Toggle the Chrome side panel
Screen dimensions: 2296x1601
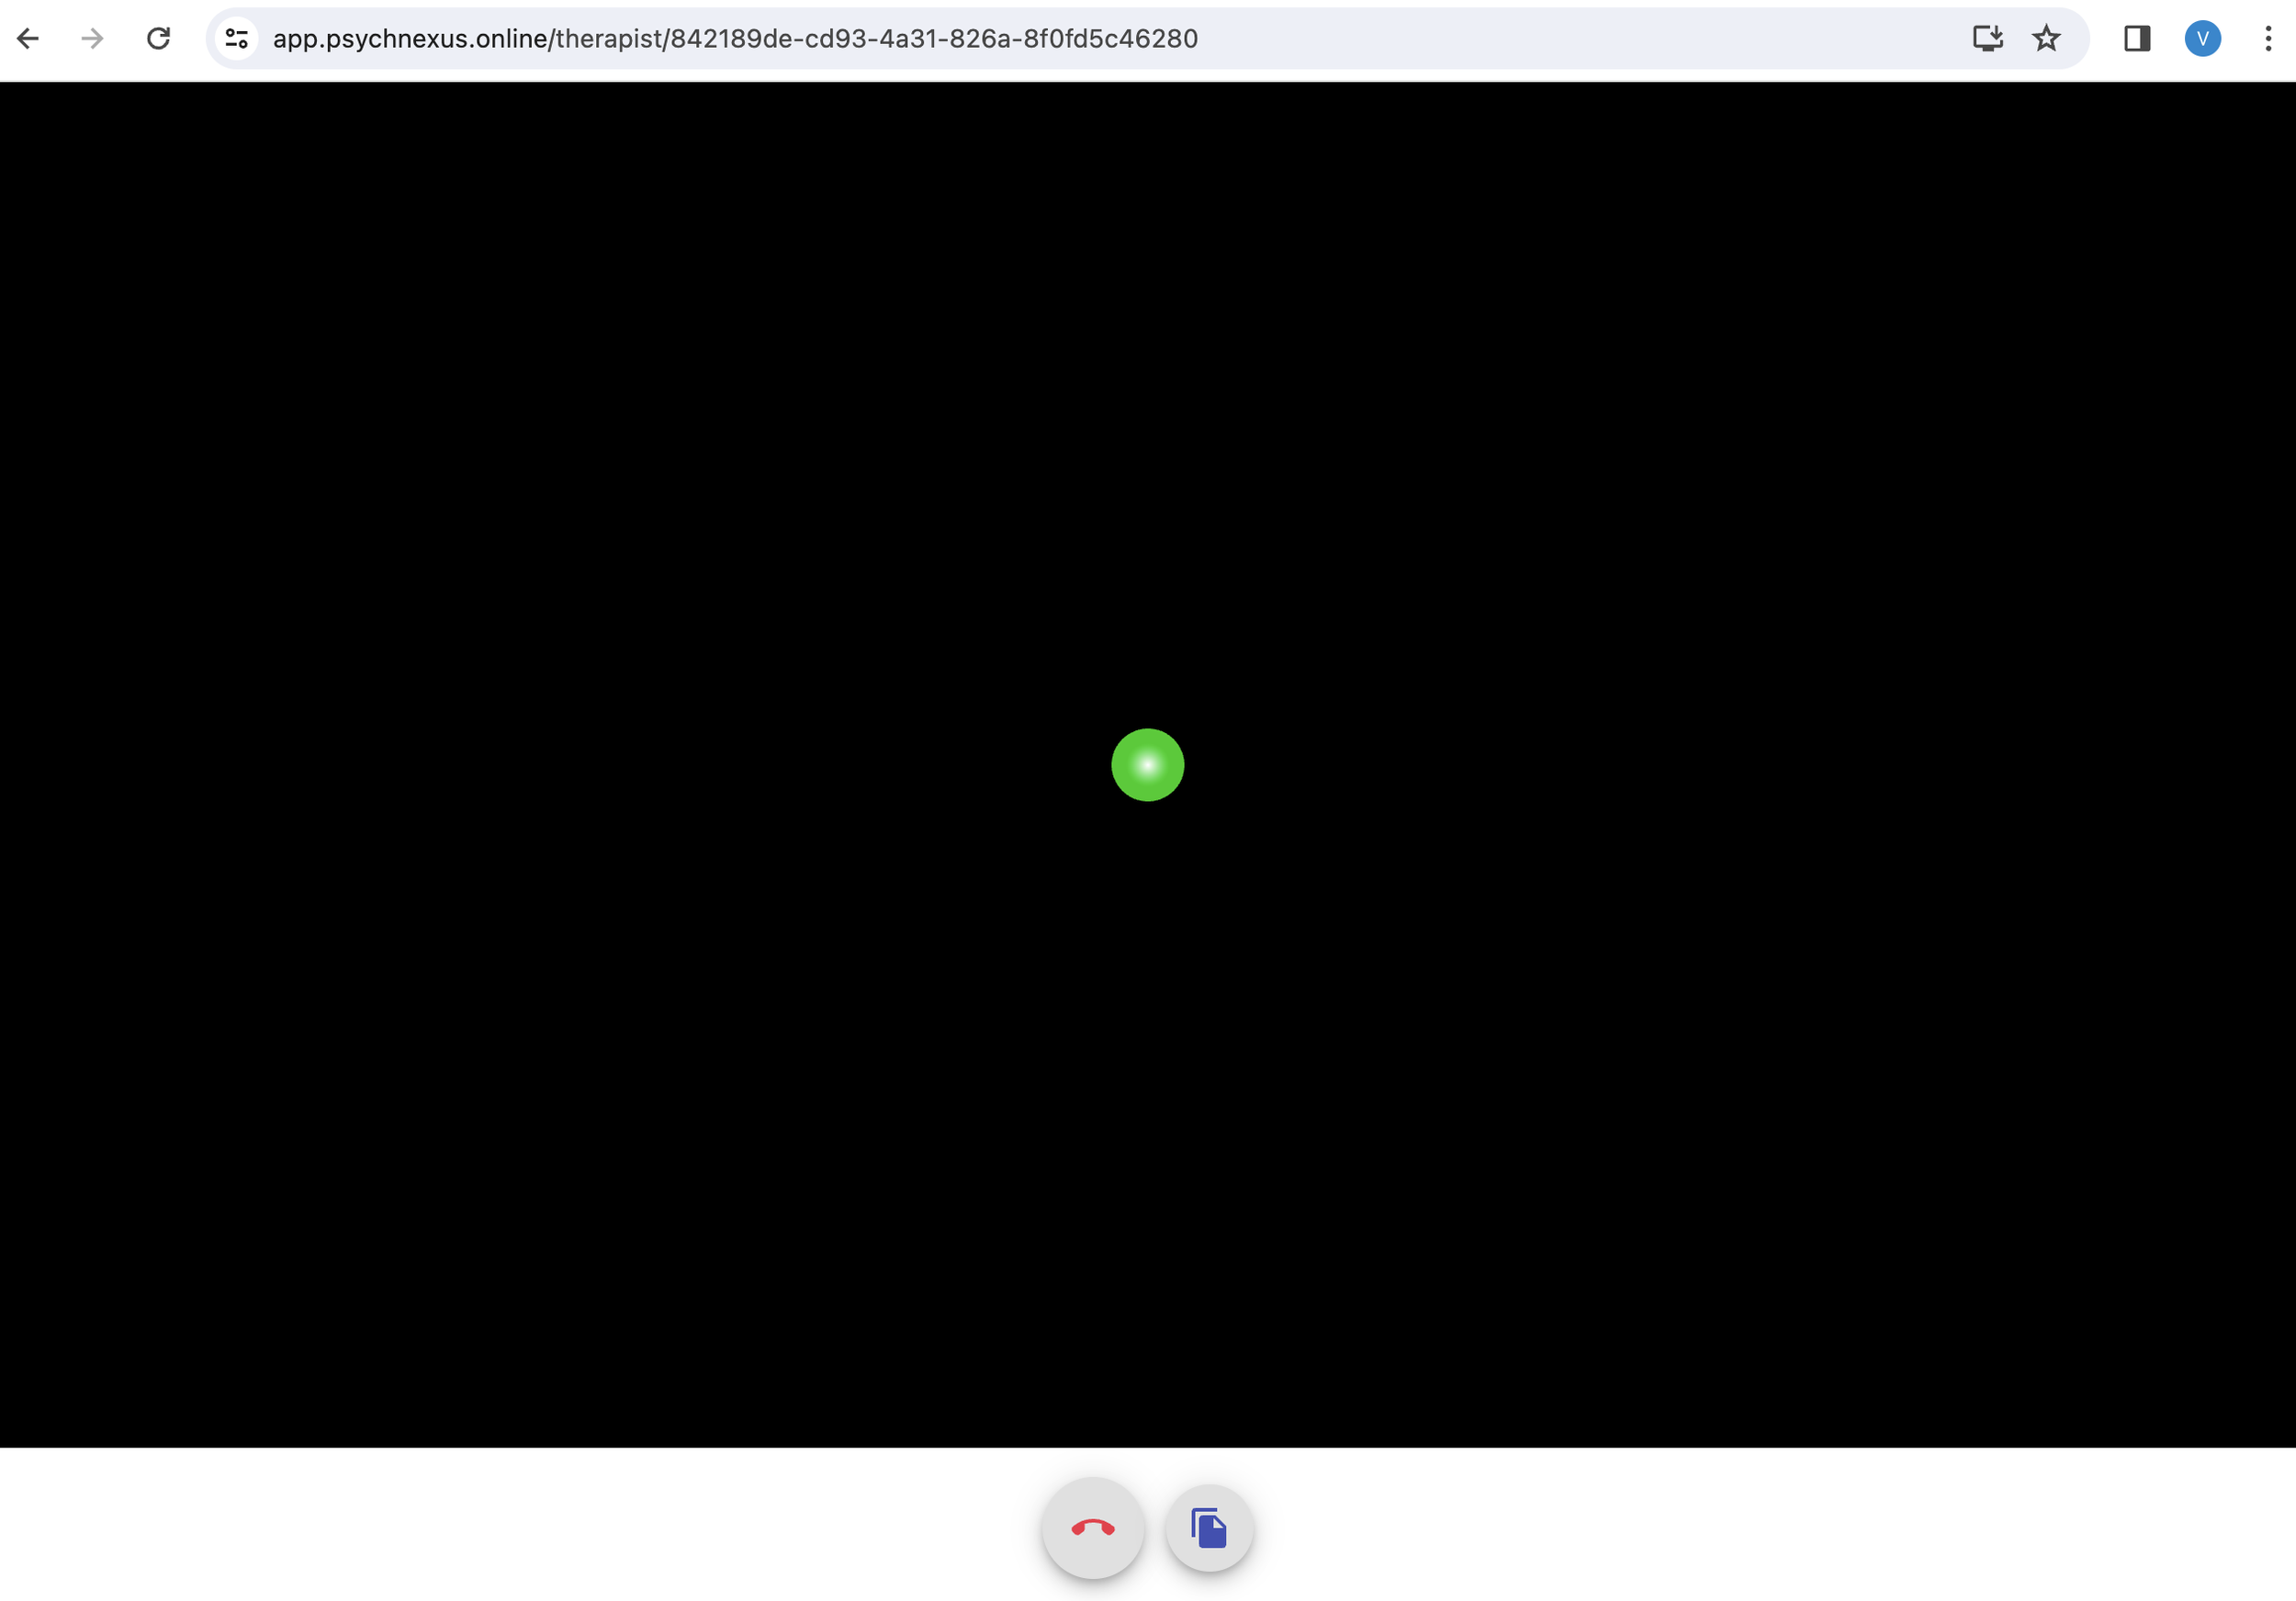click(2137, 38)
